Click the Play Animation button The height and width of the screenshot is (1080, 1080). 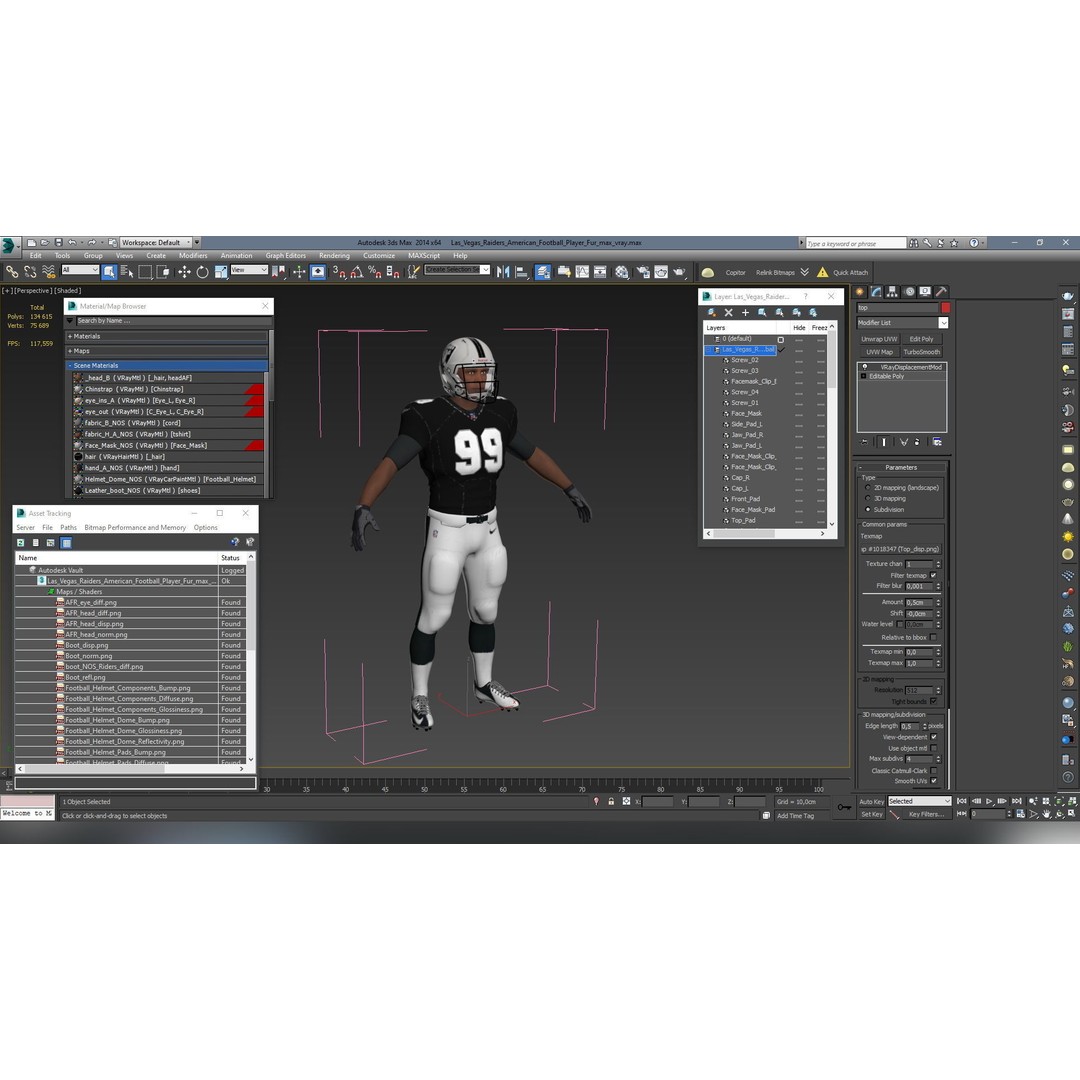coord(989,801)
